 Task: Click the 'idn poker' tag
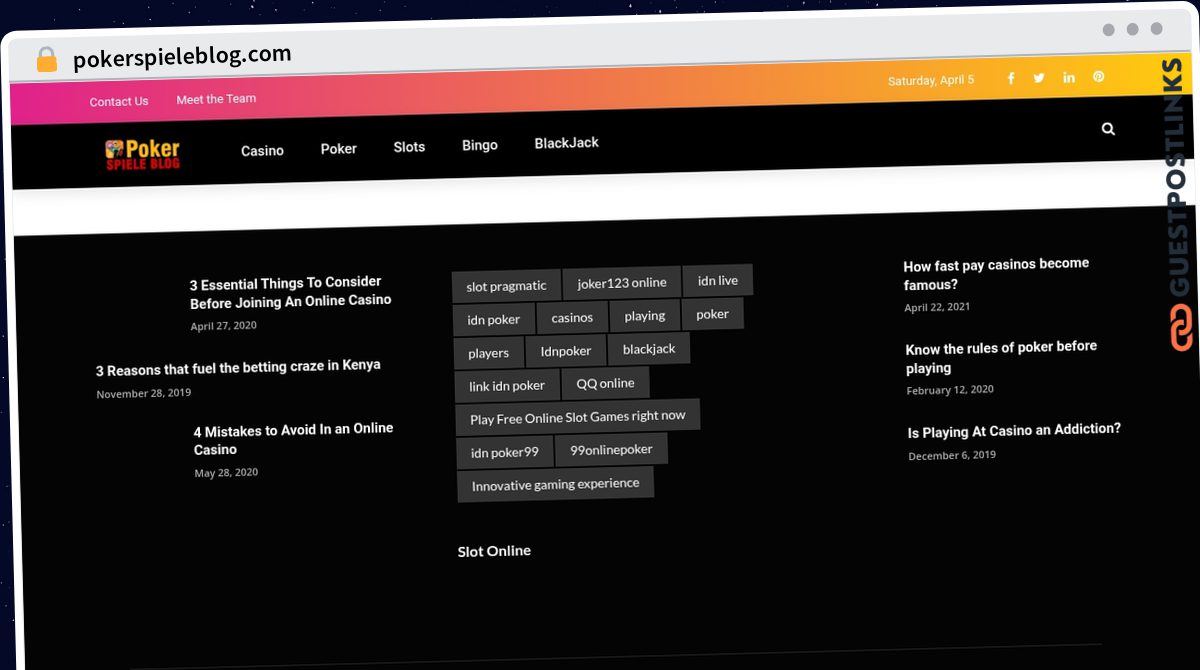494,320
